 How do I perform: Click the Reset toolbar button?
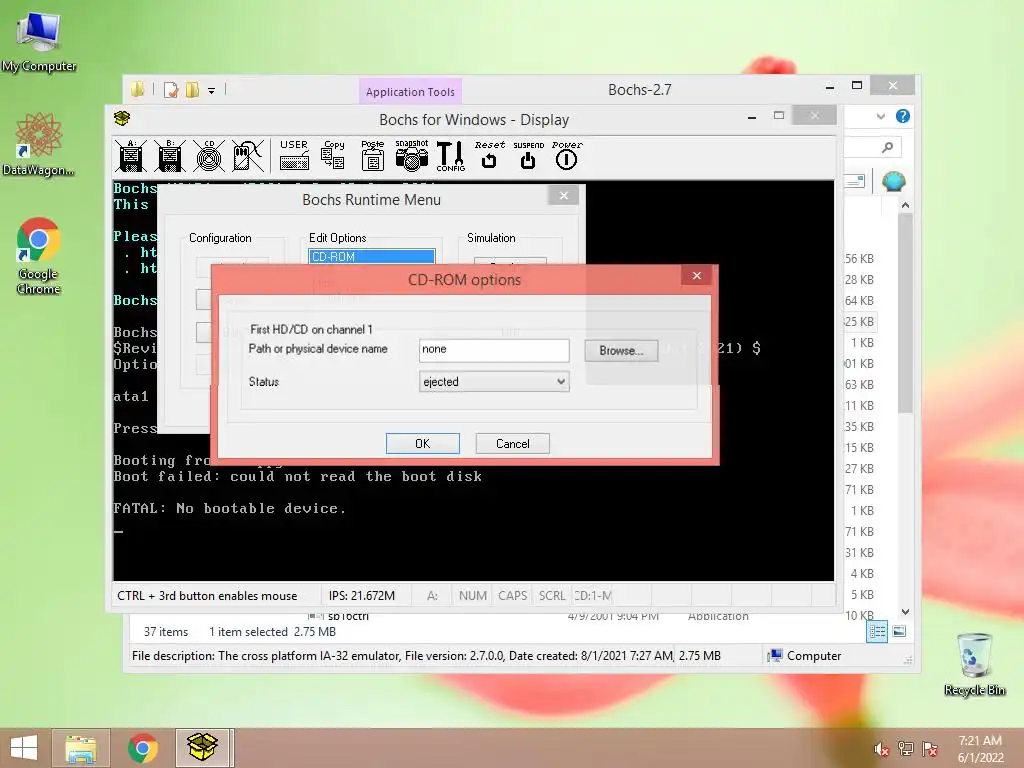tap(489, 155)
